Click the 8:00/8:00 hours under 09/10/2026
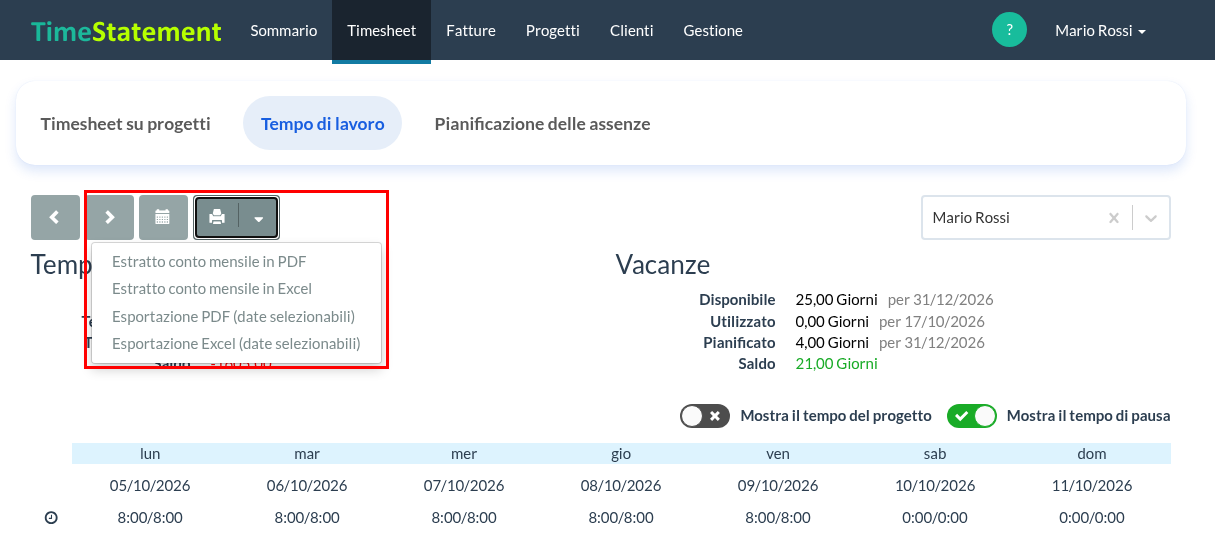The image size is (1215, 533). click(778, 518)
